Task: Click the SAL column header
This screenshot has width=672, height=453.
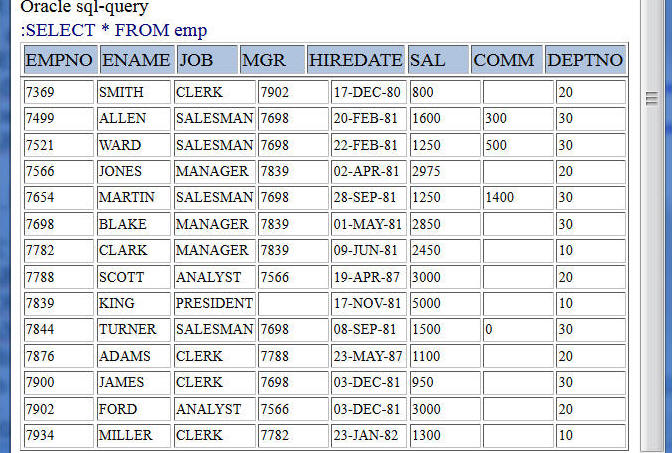Action: pos(438,60)
